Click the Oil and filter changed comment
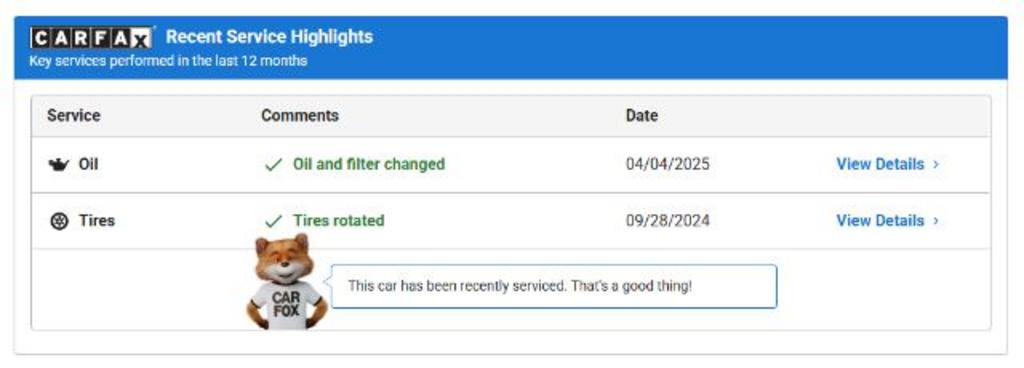The image size is (1024, 368). 369,164
